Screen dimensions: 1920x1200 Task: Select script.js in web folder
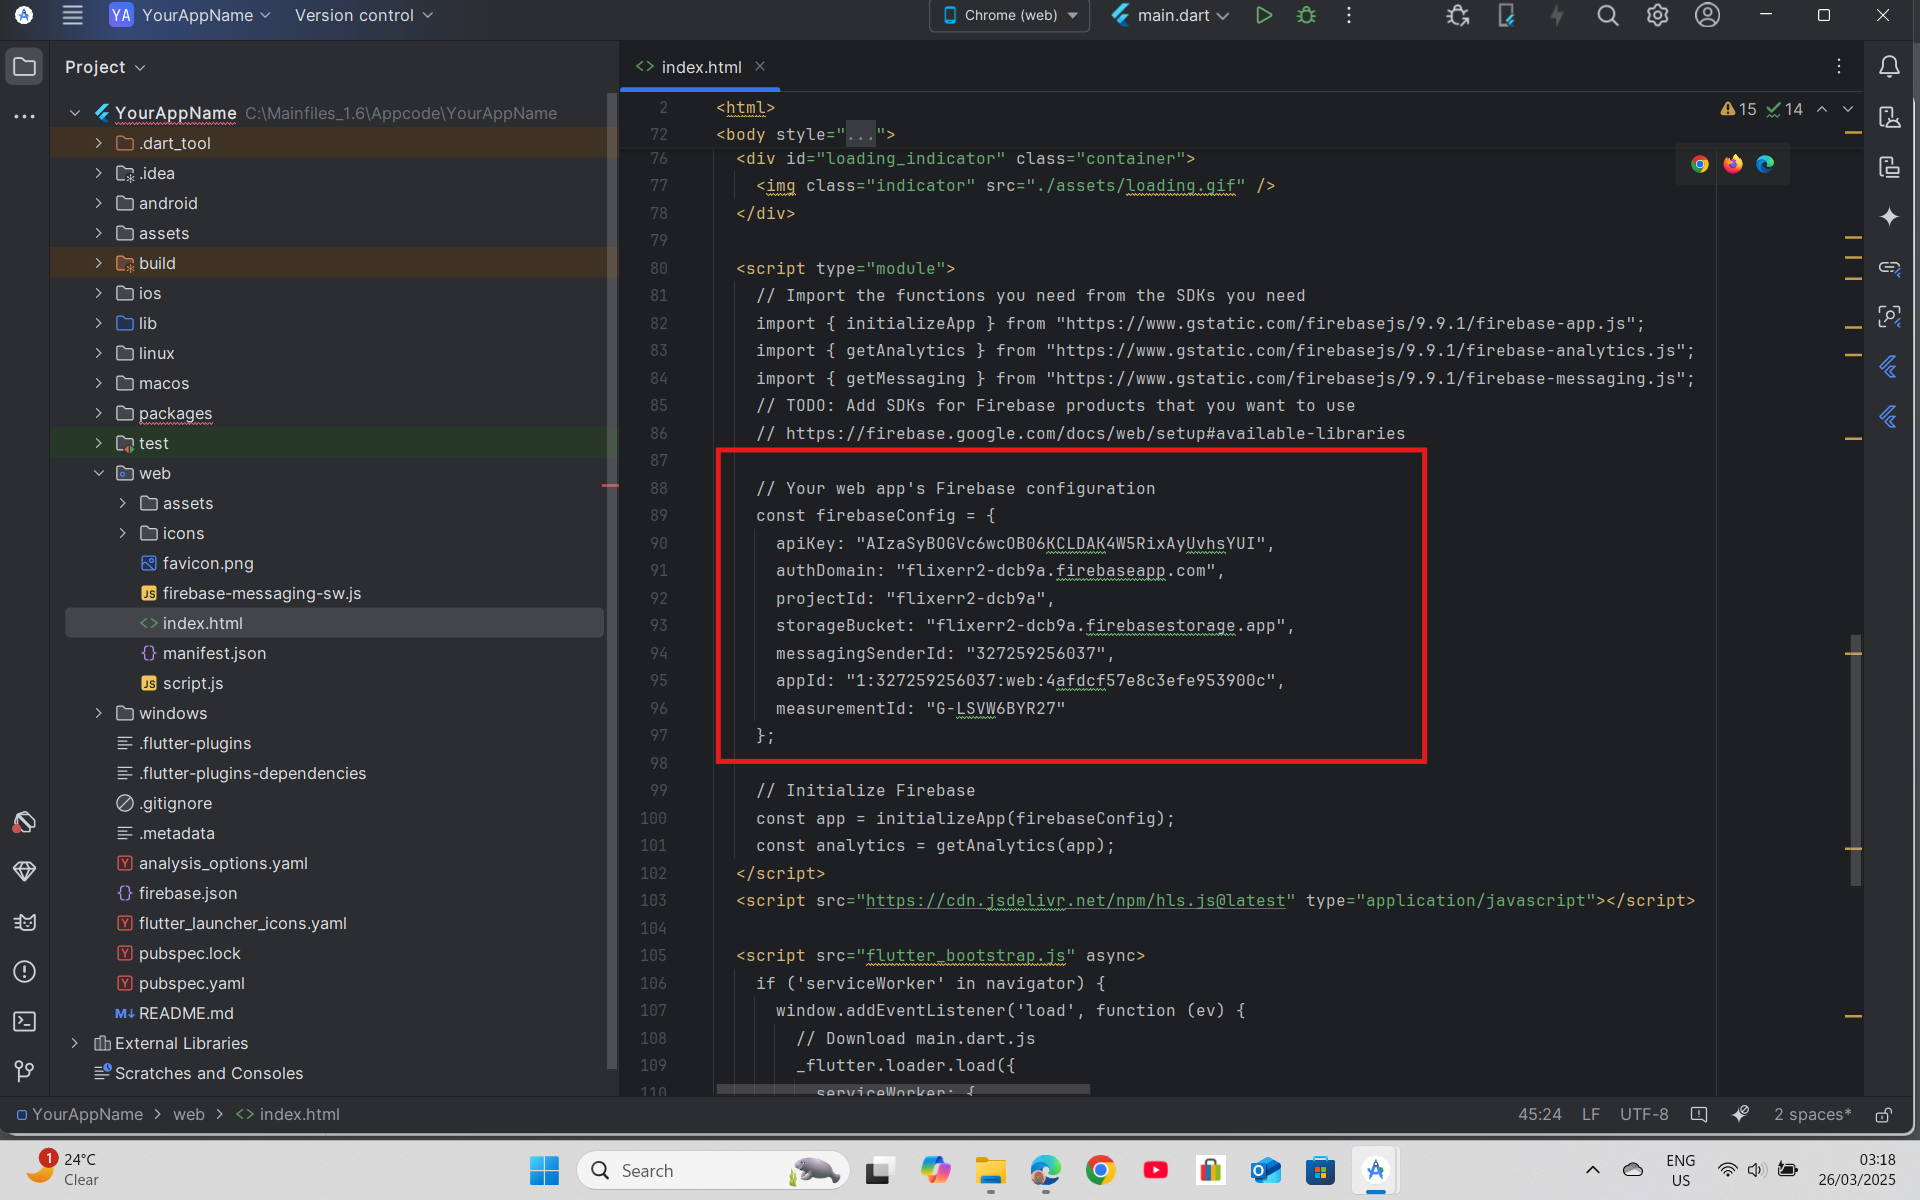[192, 683]
